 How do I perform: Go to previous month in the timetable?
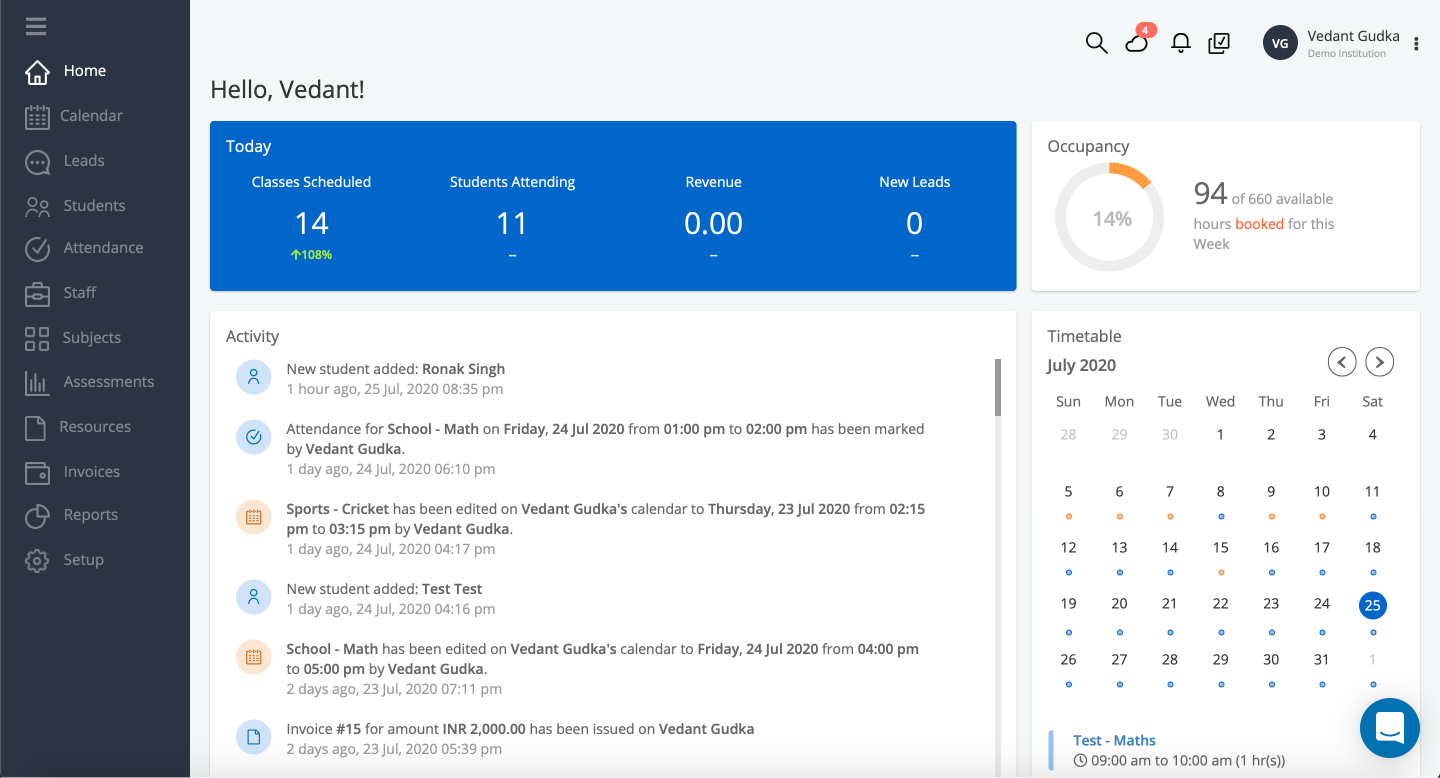[1341, 362]
